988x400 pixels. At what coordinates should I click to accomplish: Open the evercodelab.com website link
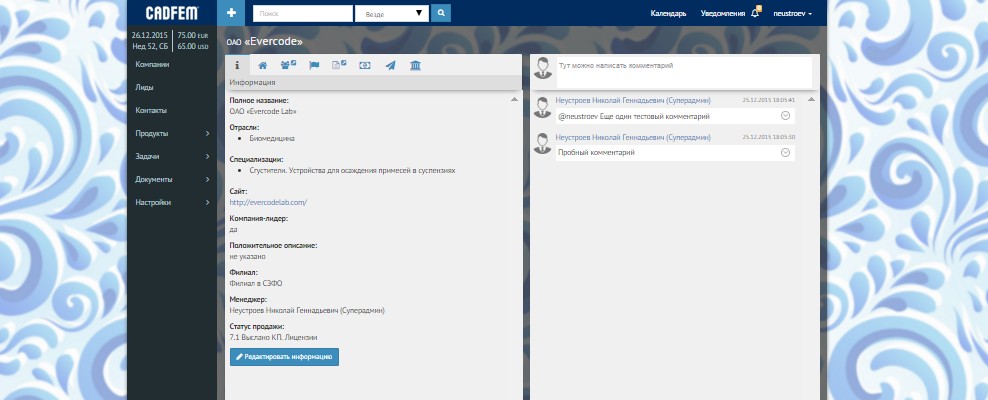[x=268, y=202]
